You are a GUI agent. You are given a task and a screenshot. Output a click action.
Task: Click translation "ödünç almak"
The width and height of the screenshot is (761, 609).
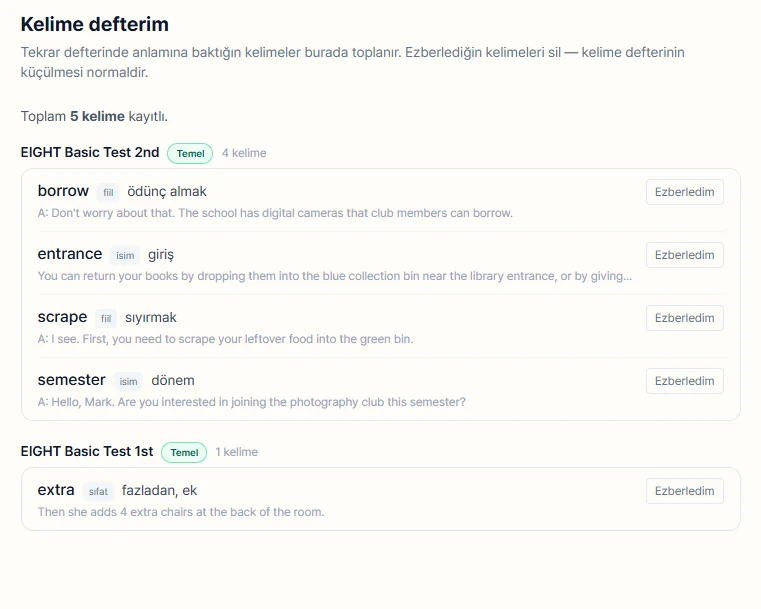click(x=167, y=192)
